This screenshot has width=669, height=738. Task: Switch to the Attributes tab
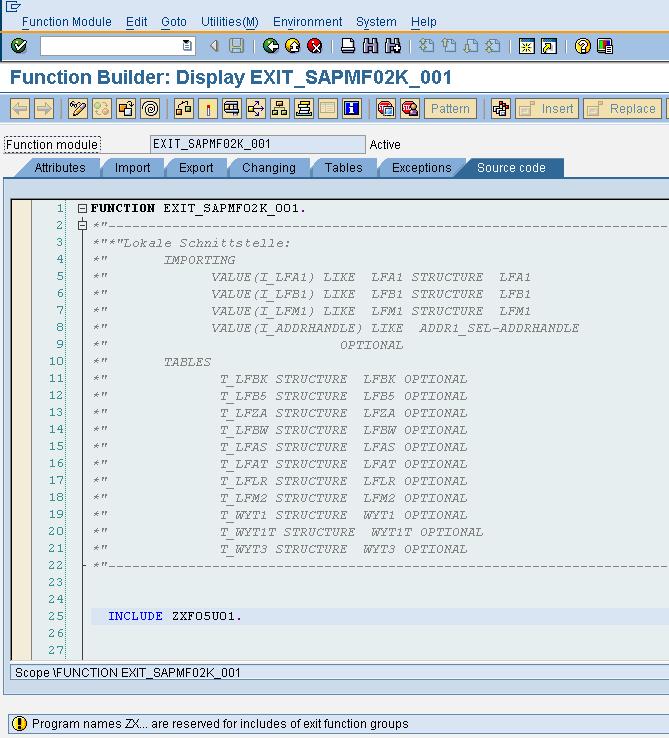coord(60,168)
